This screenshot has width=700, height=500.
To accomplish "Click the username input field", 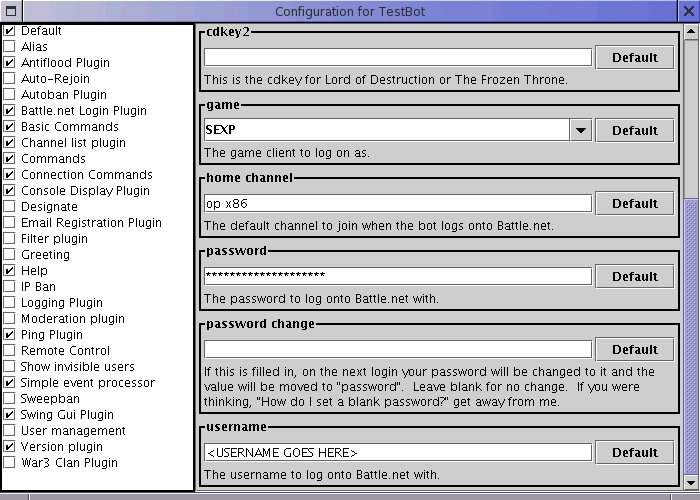I will [x=398, y=453].
